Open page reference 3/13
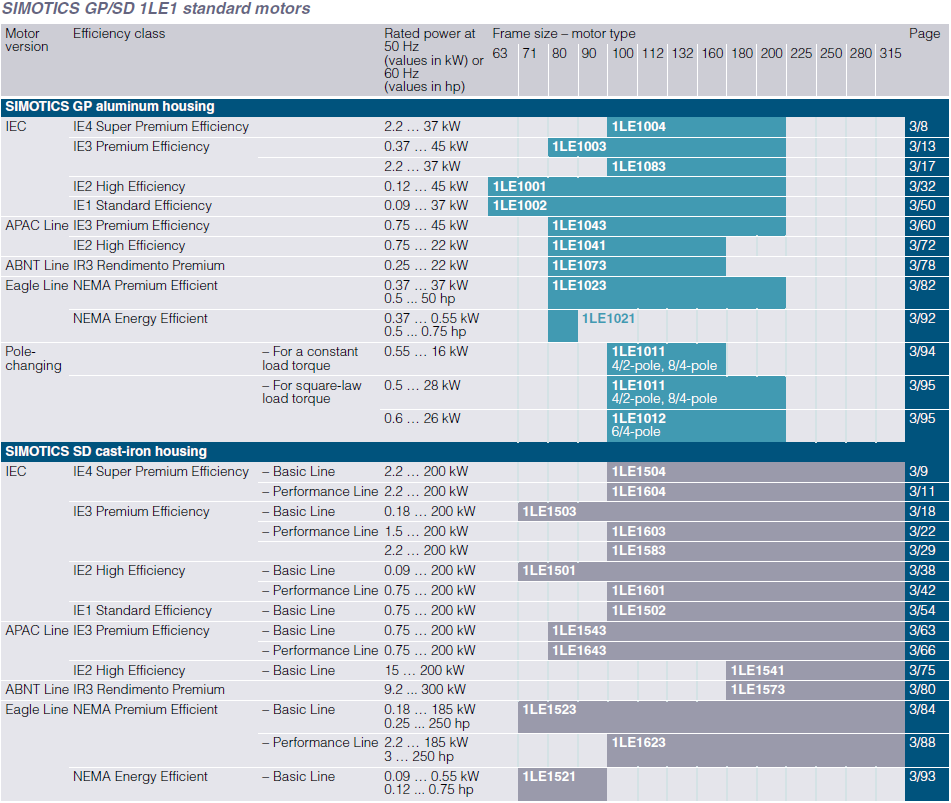The height and width of the screenshot is (803, 951). coord(922,147)
